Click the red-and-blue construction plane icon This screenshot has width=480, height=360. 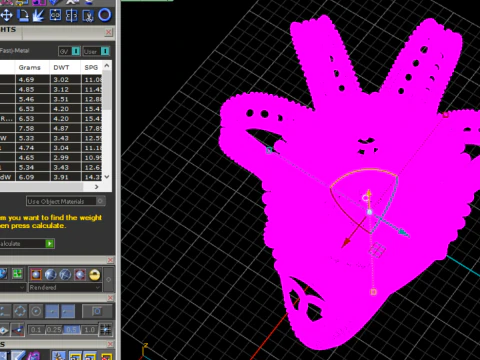pos(17,330)
